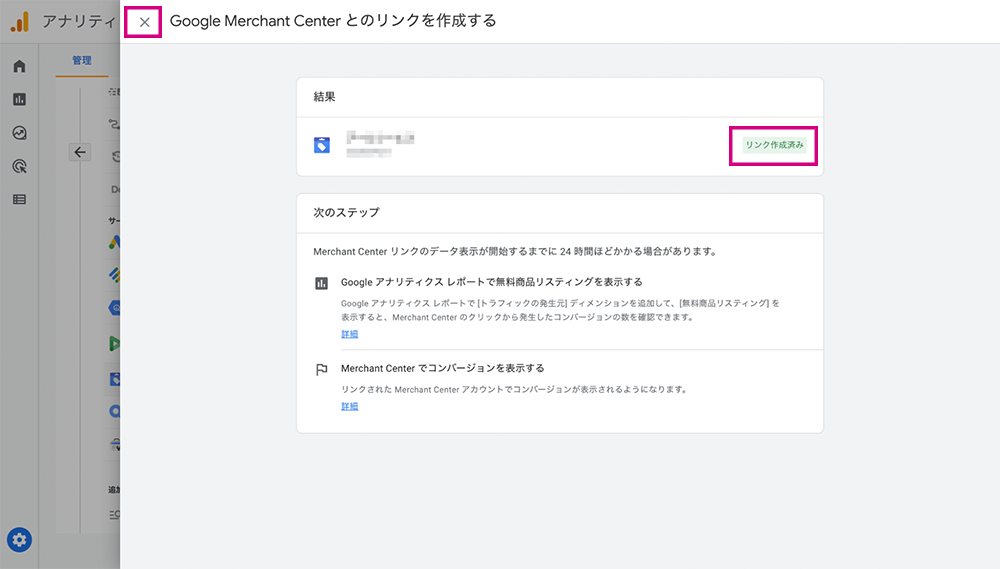Open 詳細 link under 無料商品リスティング section
Viewport: 1000px width, 569px height.
coord(349,334)
